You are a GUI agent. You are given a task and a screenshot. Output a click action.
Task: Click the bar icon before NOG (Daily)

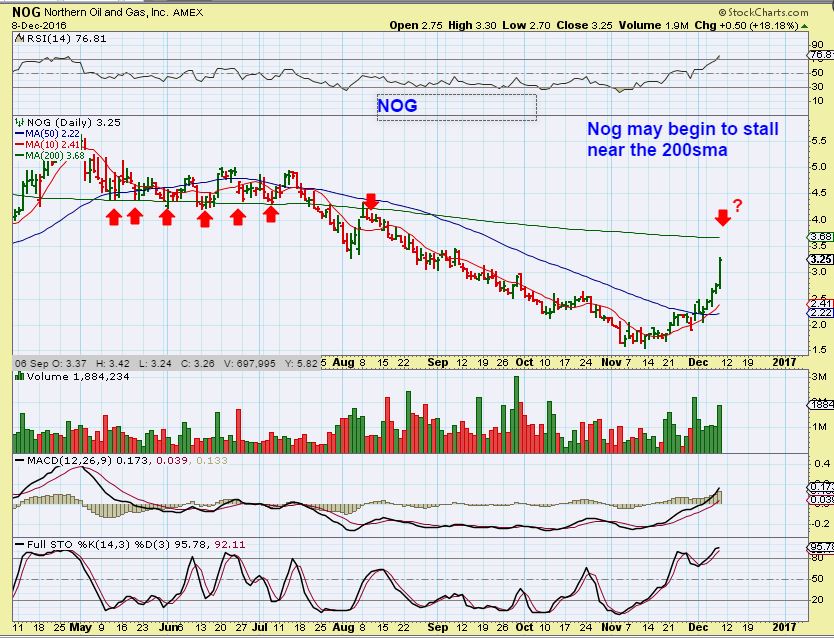pos(20,122)
